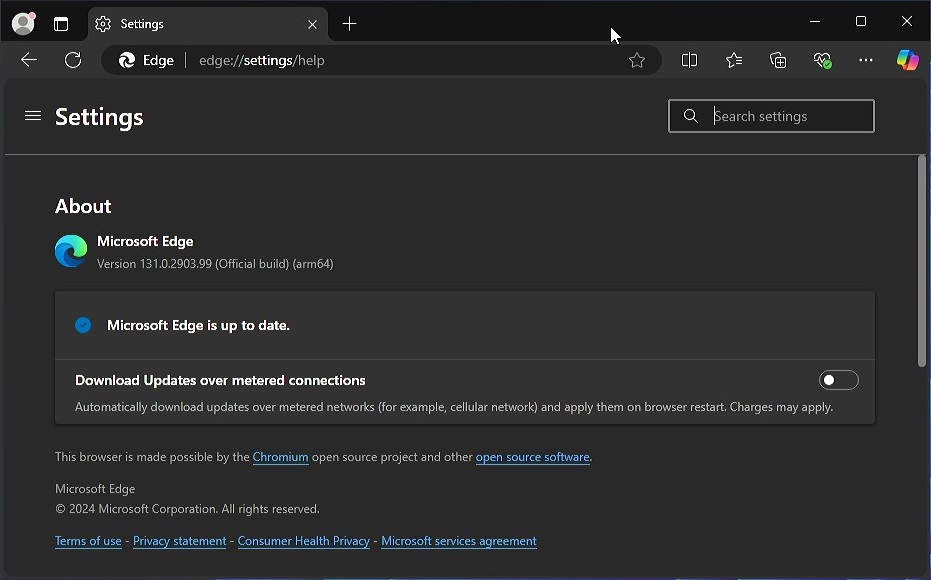Viewport: 931px width, 580px height.
Task: Expand the Settings hamburger navigation menu
Action: coord(33,116)
